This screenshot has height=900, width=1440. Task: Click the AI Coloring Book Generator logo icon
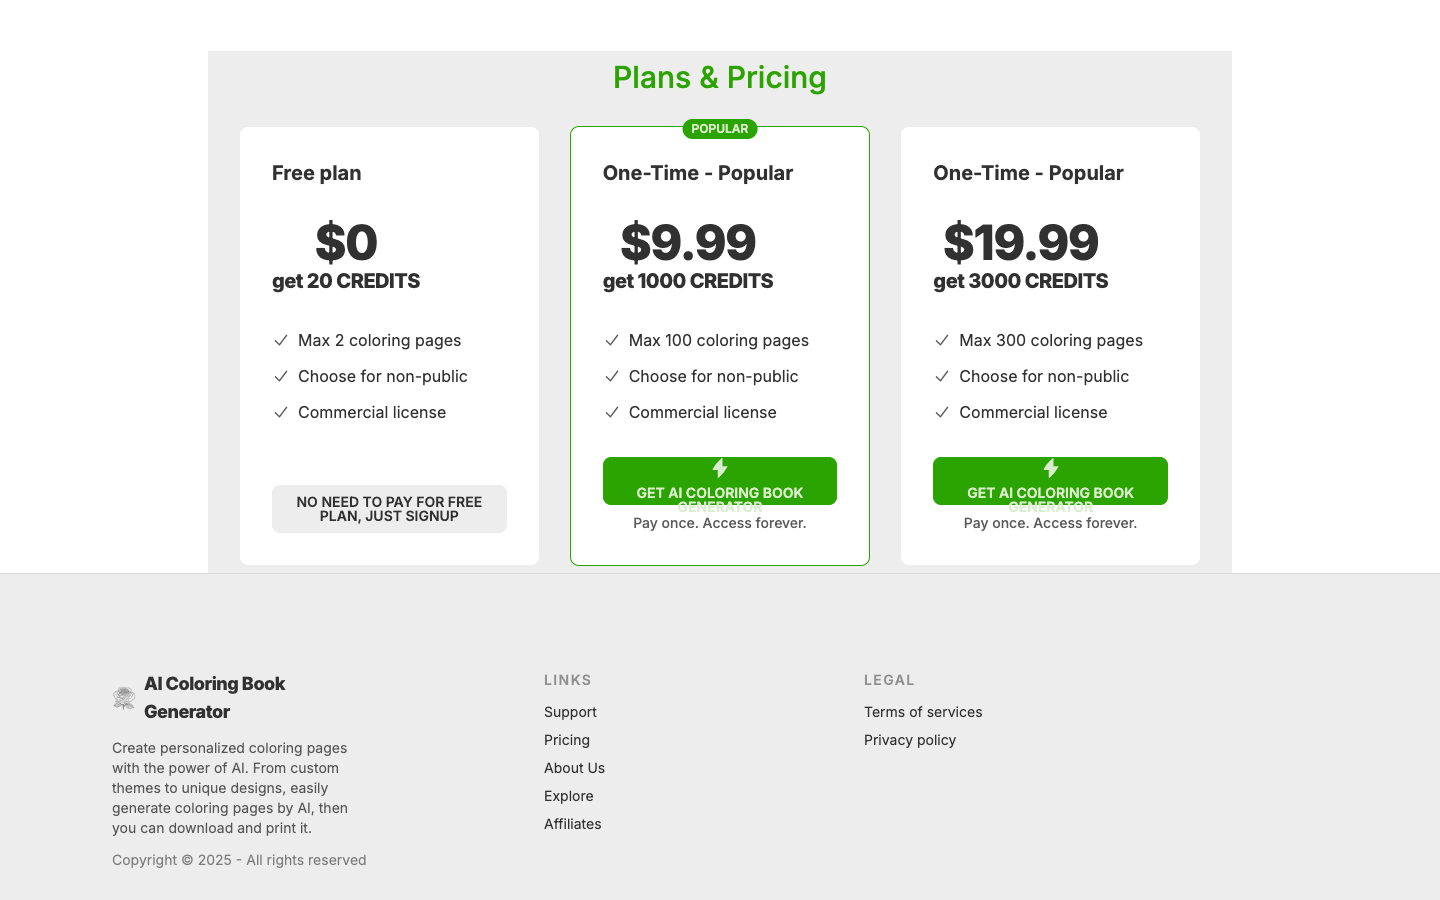[x=124, y=698]
